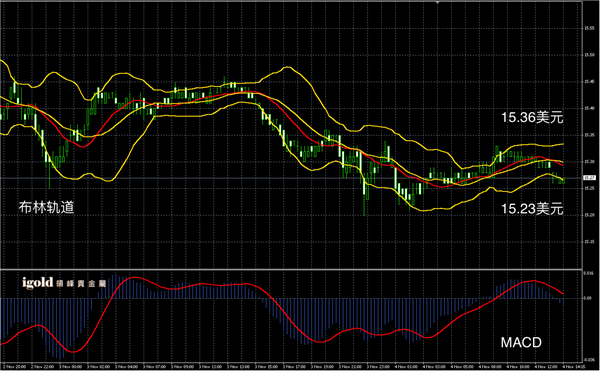Click the 4 Nov 01:00 time label
Viewport: 600px width, 371px height.
coord(406,367)
